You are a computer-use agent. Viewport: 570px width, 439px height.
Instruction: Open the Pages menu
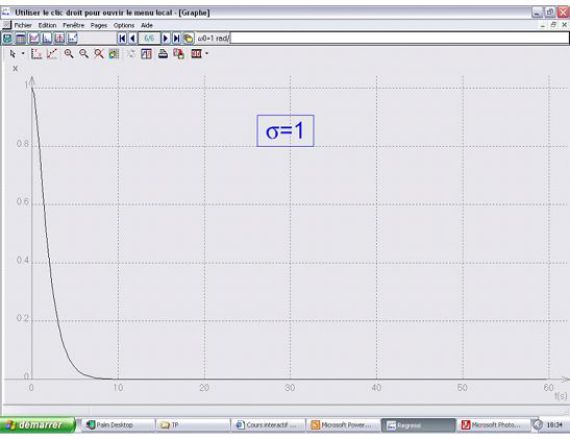[x=99, y=25]
